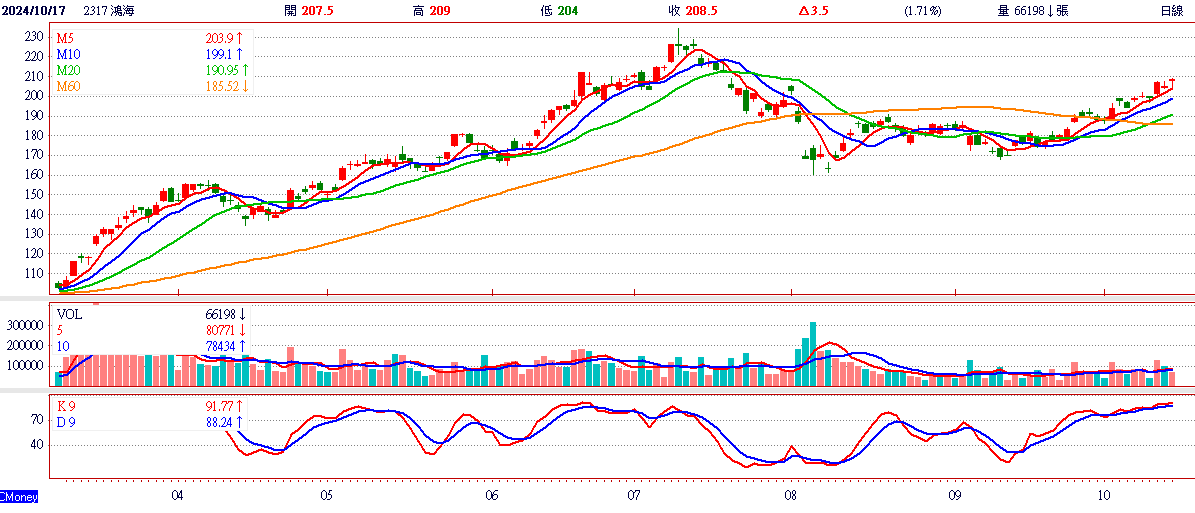Click the K9 value 91.77

[220, 406]
